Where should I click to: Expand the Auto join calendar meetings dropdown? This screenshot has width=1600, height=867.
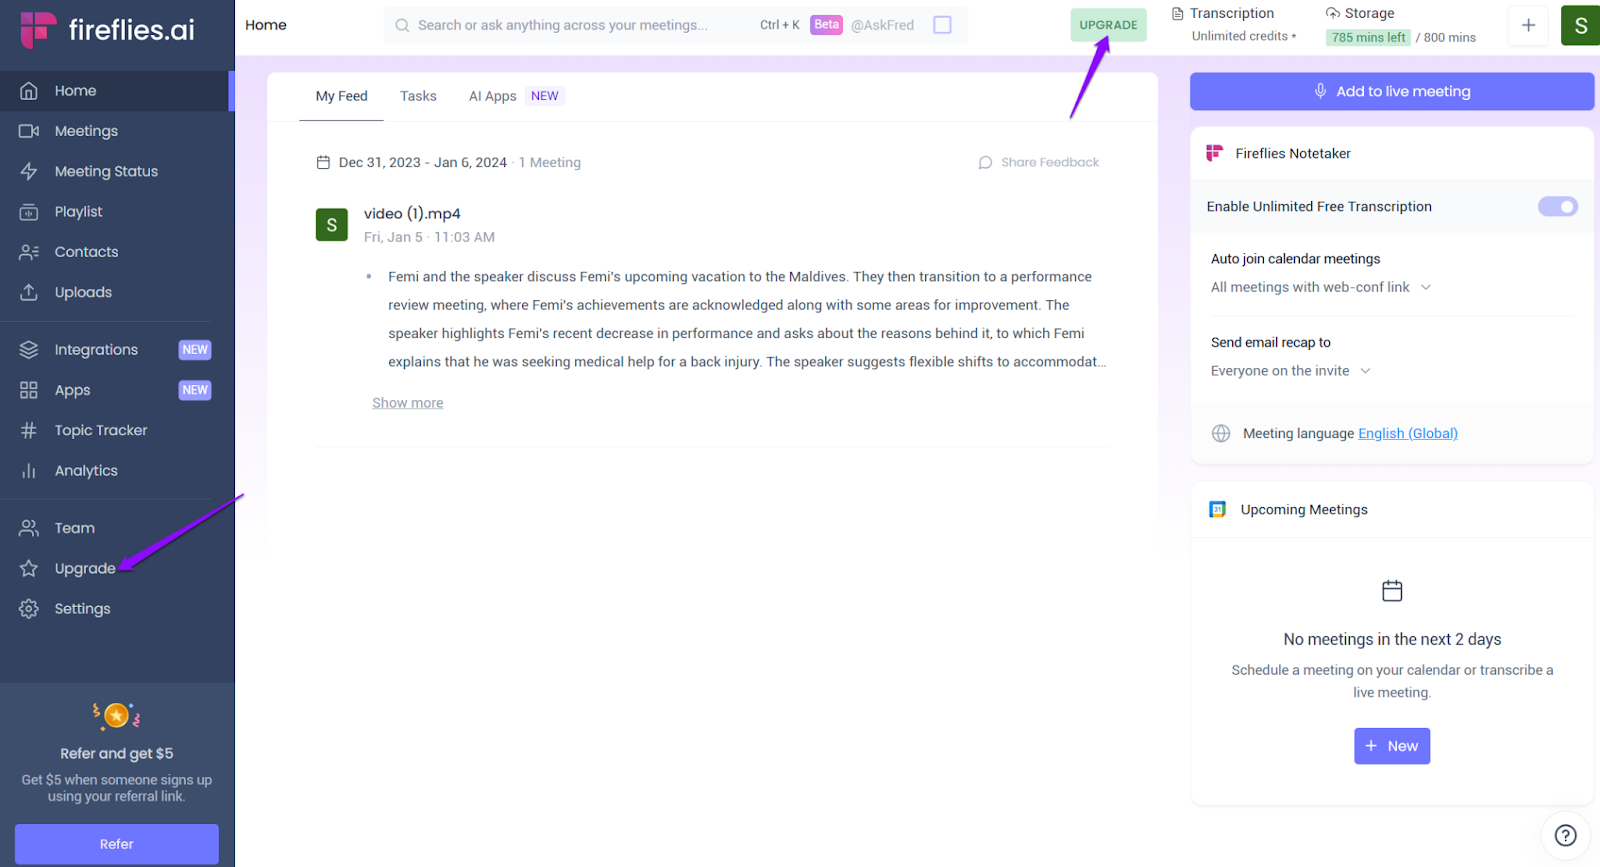(1321, 287)
